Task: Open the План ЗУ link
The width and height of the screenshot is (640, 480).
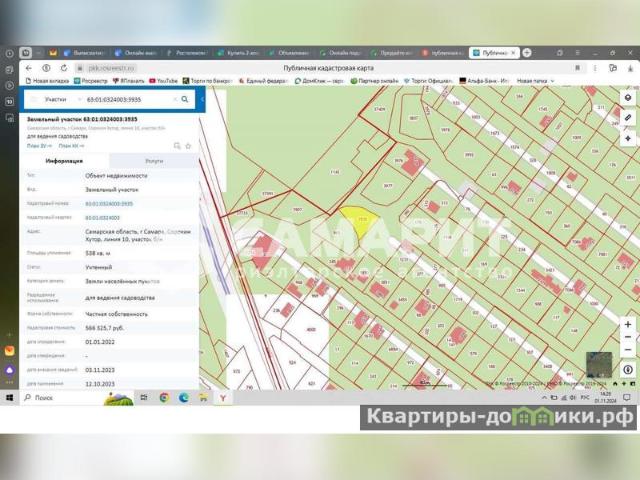Action: click(39, 146)
